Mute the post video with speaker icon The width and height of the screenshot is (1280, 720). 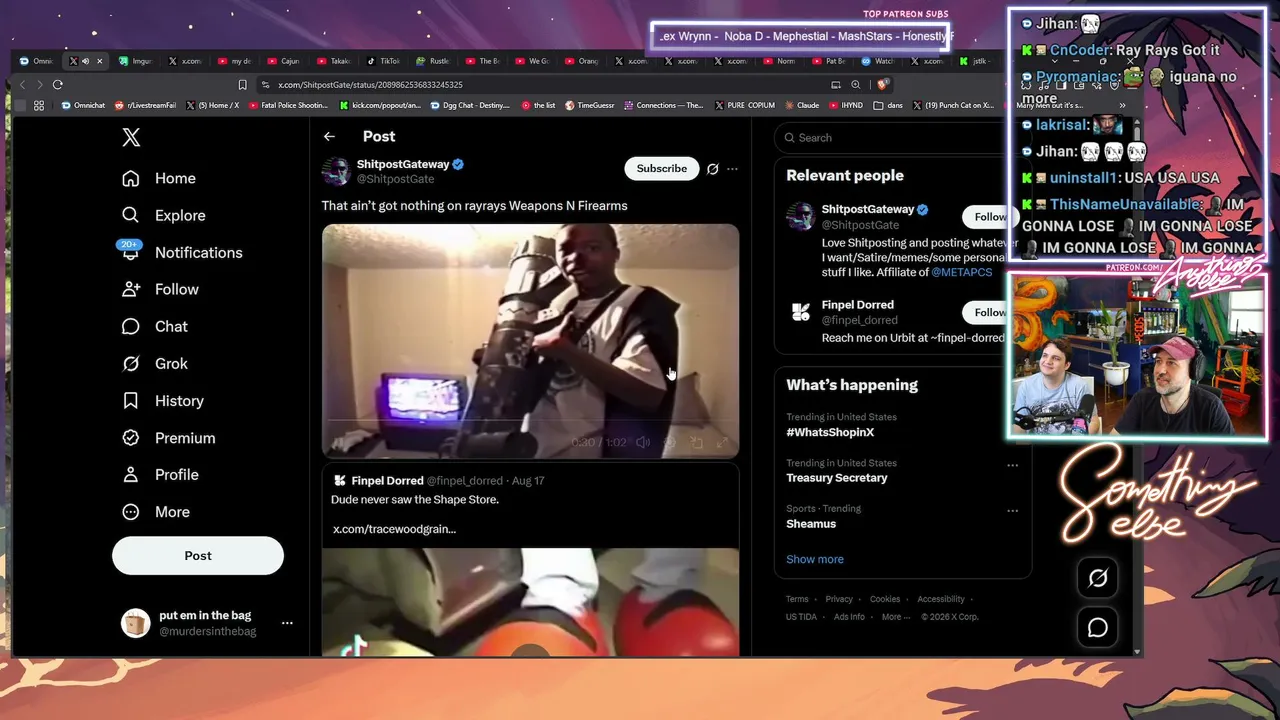click(643, 442)
